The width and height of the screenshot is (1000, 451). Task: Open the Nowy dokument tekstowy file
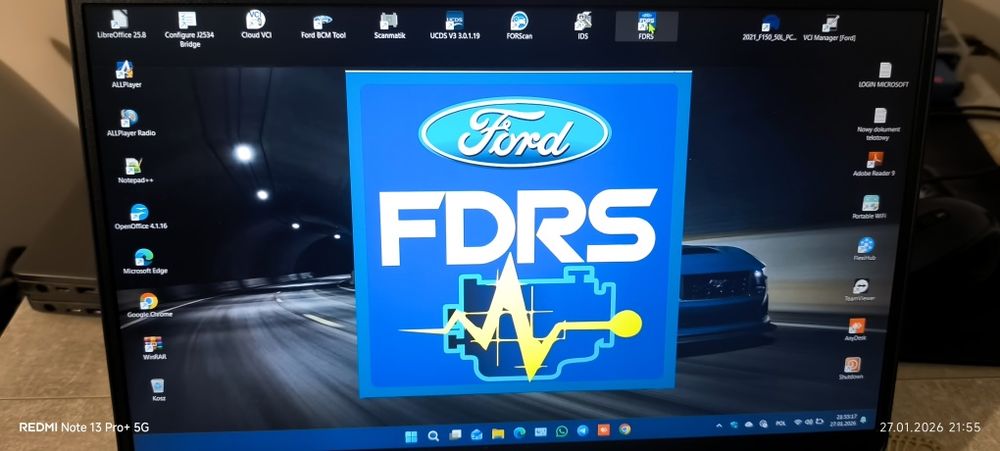point(879,124)
